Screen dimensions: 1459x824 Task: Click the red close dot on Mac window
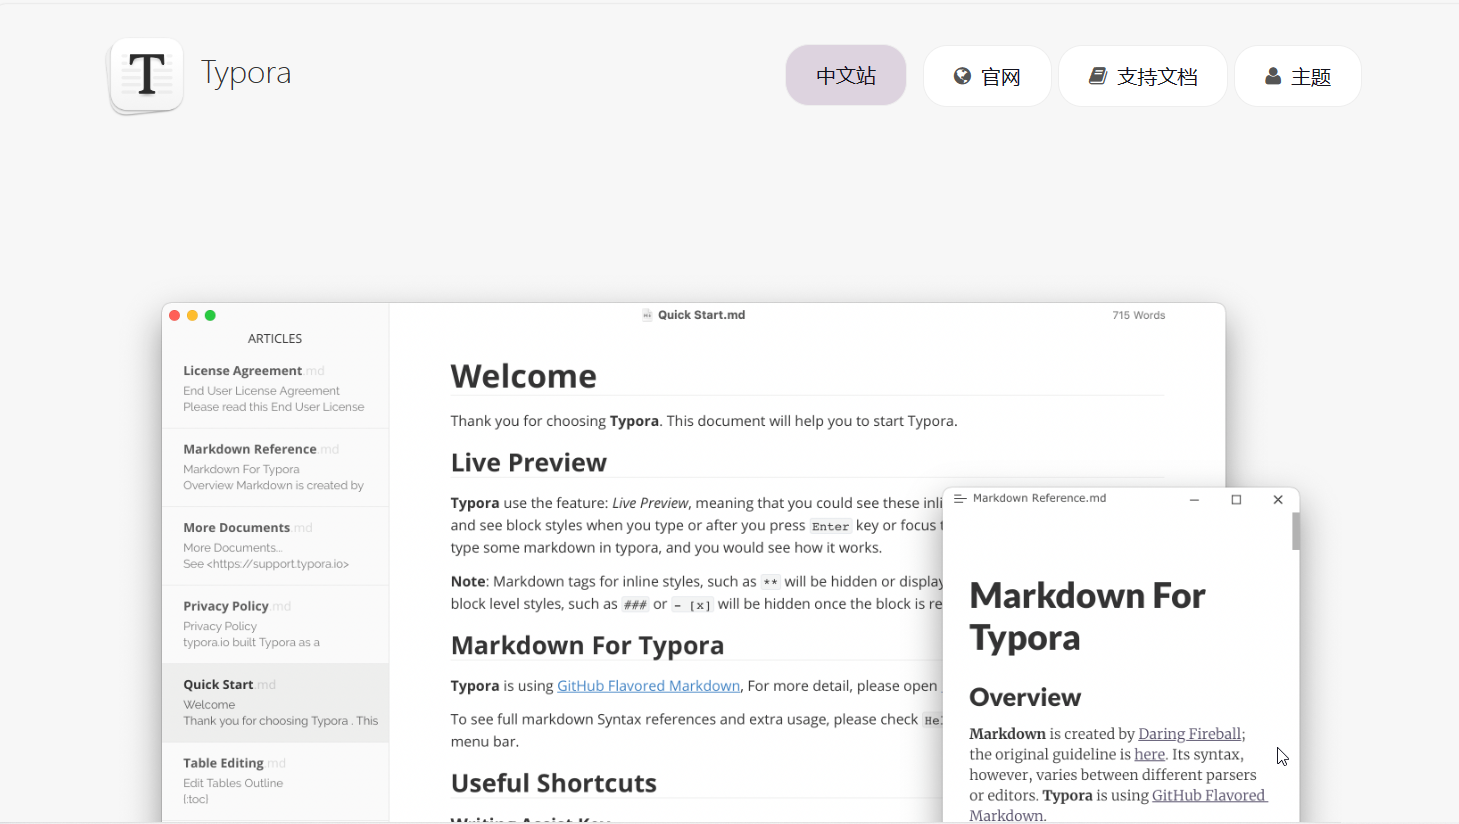click(x=174, y=315)
